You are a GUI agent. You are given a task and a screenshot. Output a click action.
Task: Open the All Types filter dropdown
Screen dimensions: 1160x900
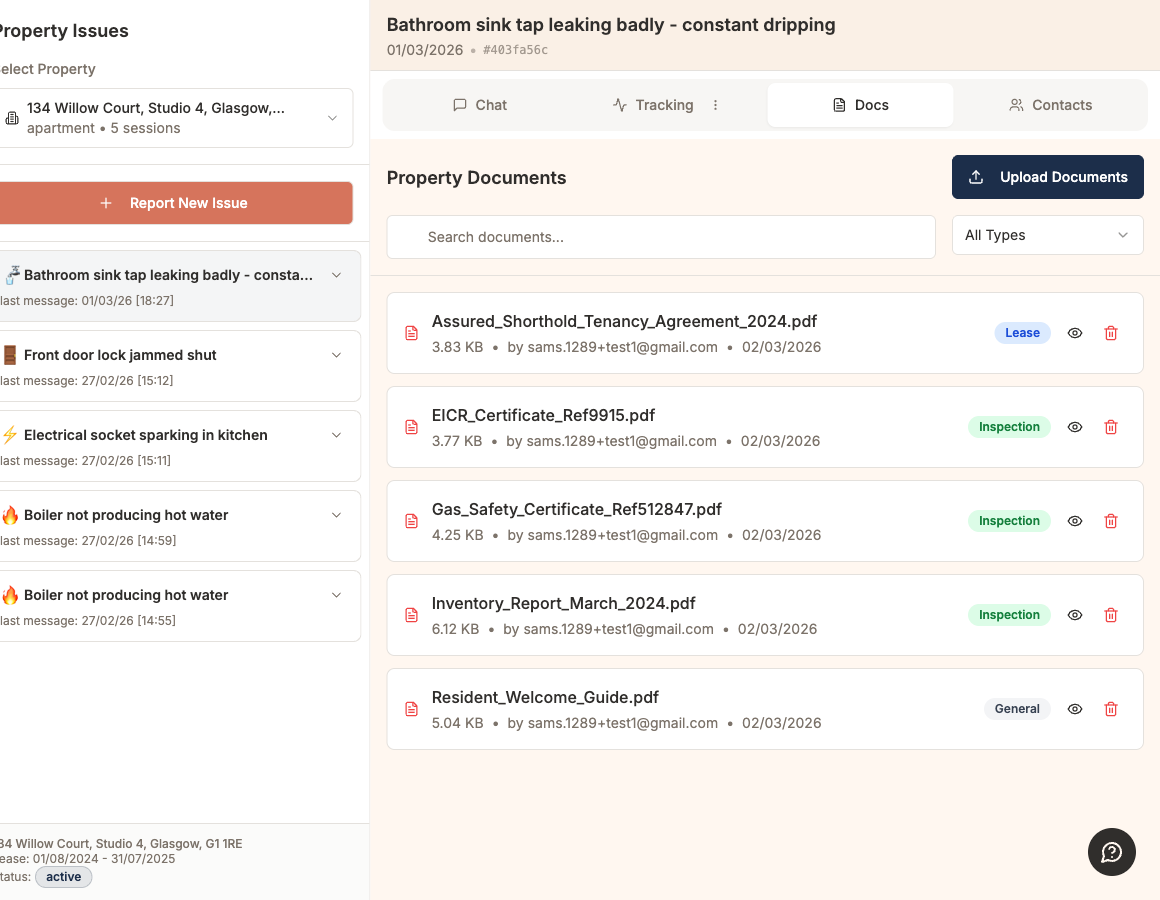(1047, 235)
